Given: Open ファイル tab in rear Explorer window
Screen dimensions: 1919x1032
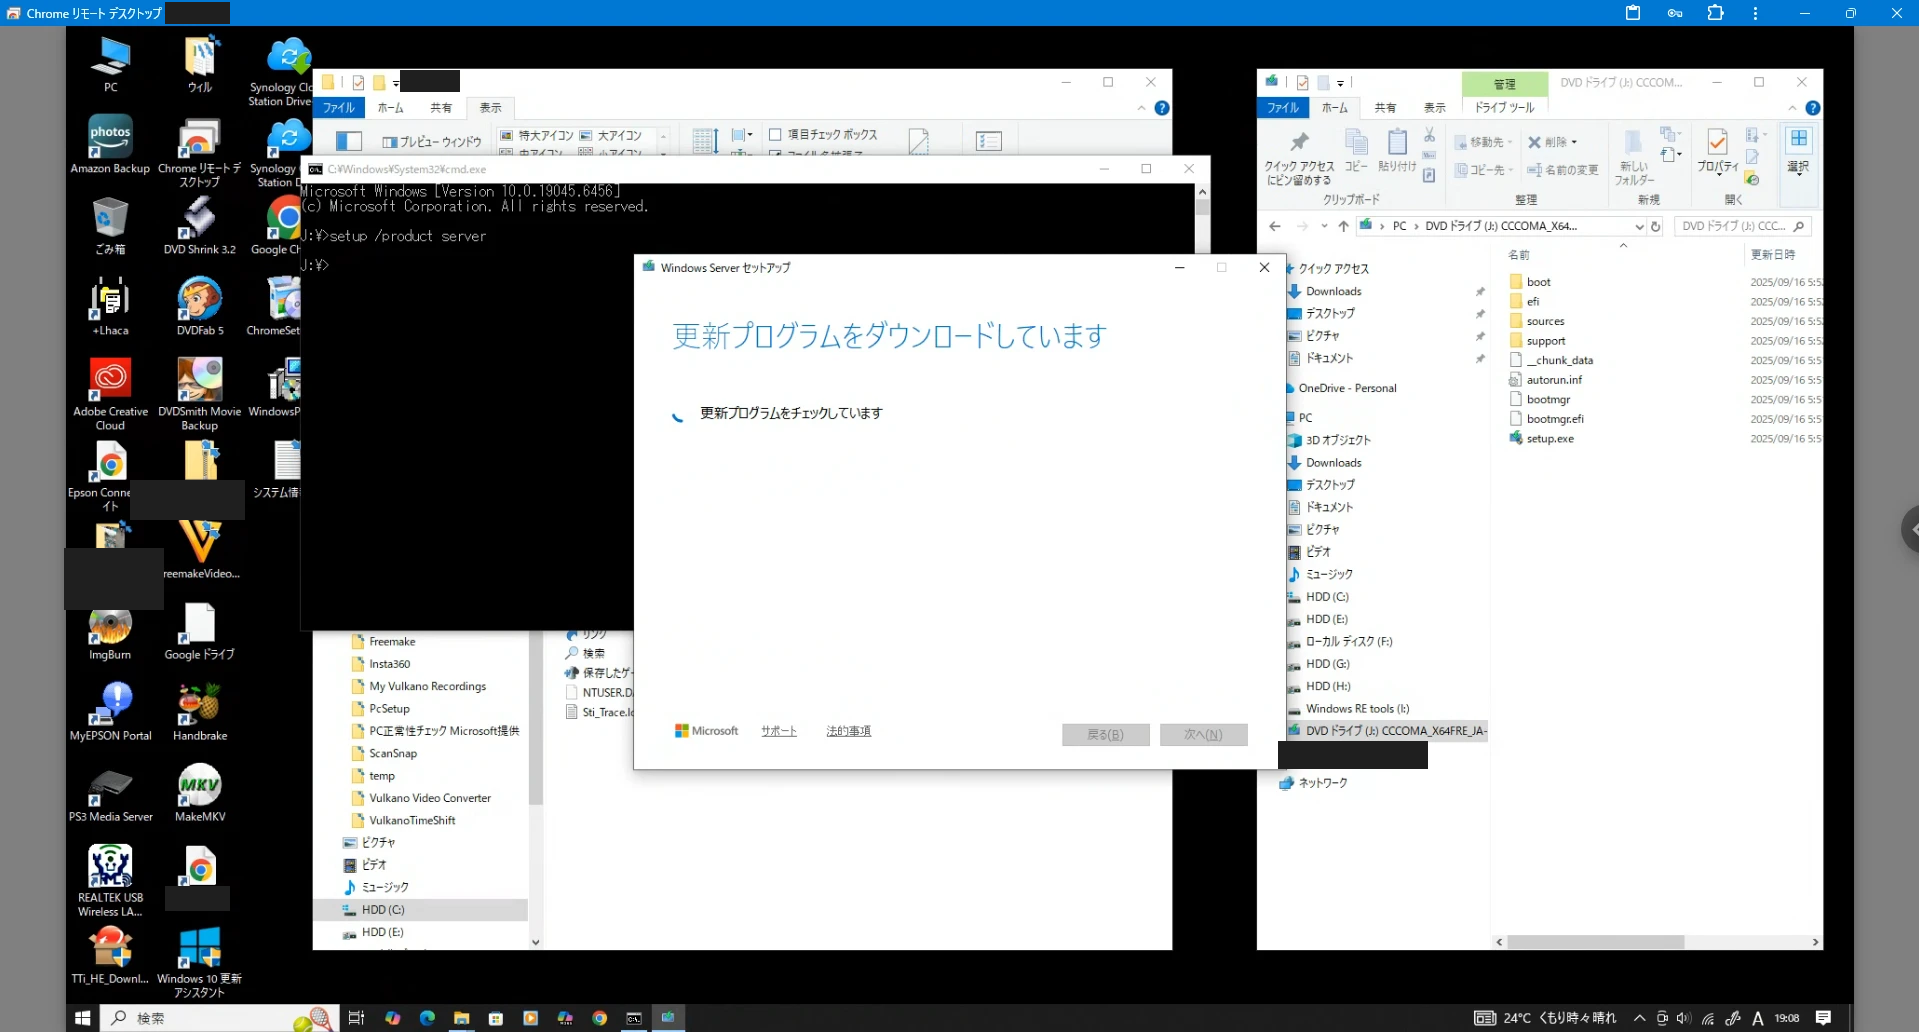Looking at the screenshot, I should tap(339, 108).
